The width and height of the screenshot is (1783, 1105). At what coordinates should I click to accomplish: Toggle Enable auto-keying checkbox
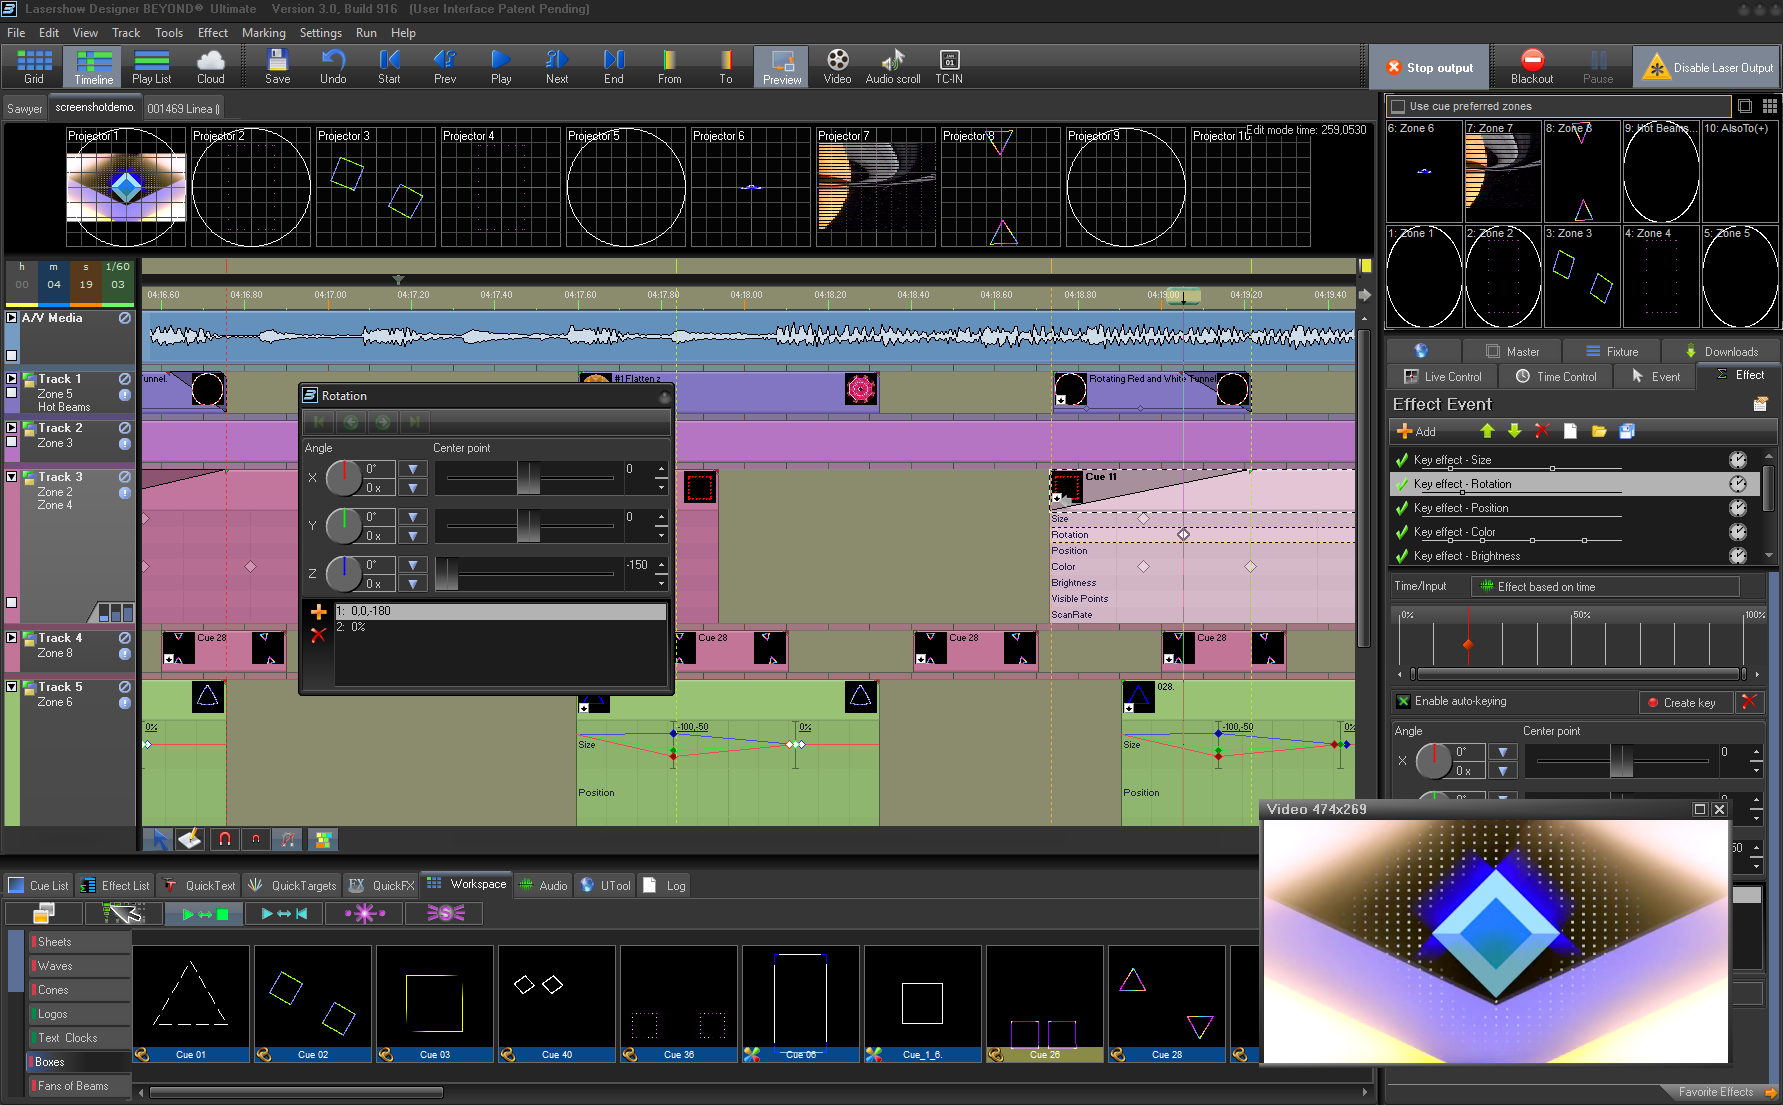tap(1403, 701)
